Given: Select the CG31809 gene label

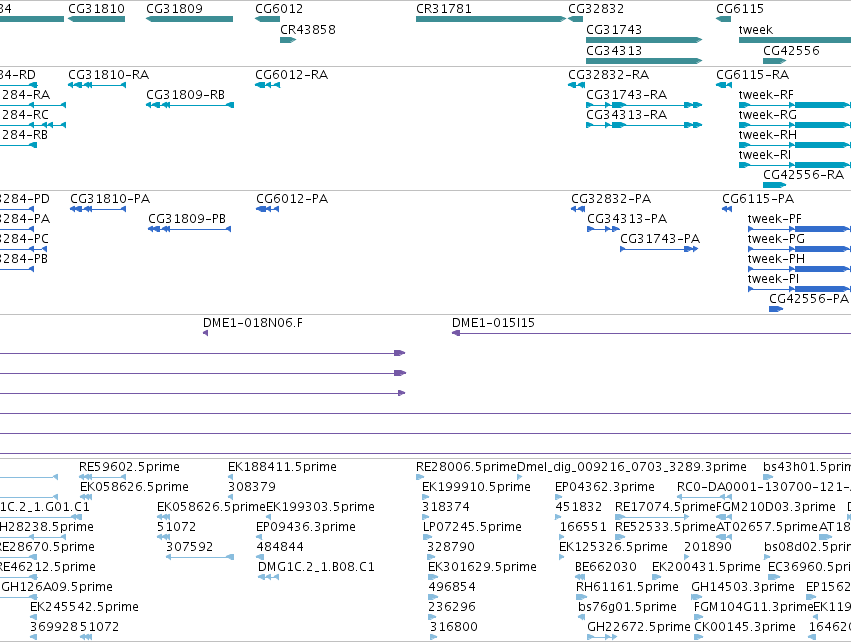Looking at the screenshot, I should point(174,9).
